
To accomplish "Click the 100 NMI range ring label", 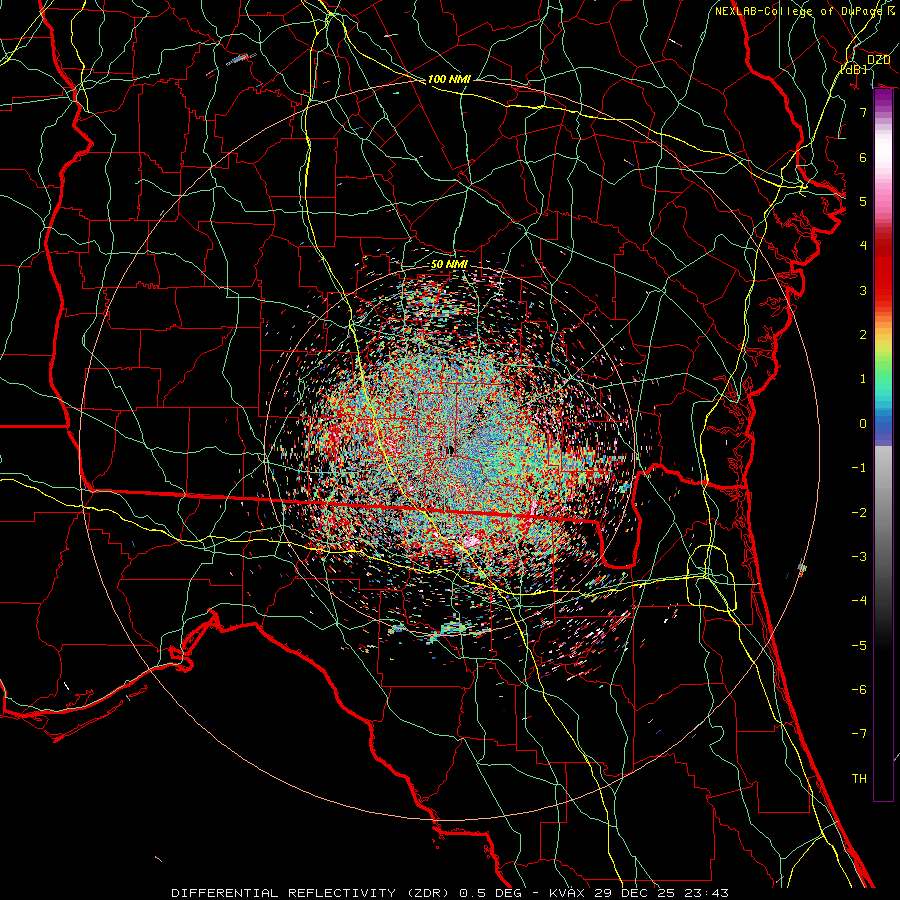I will click(449, 79).
